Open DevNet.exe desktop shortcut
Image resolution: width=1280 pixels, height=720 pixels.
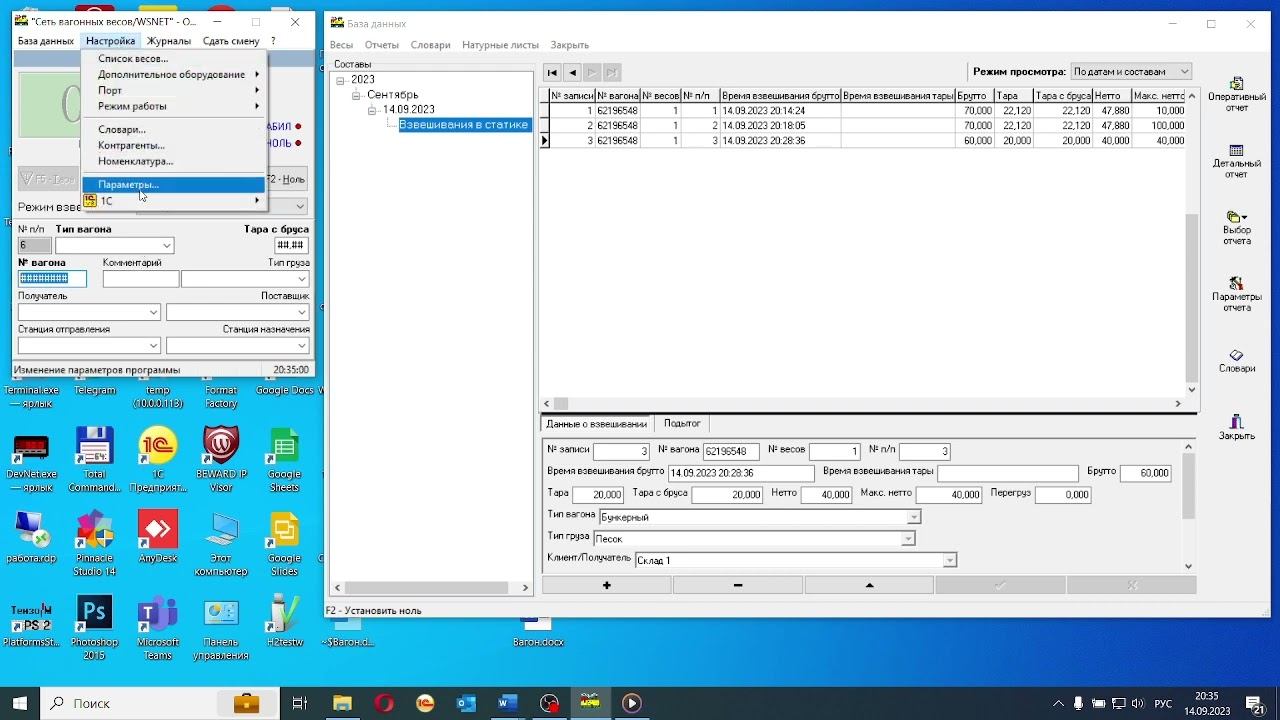32,460
